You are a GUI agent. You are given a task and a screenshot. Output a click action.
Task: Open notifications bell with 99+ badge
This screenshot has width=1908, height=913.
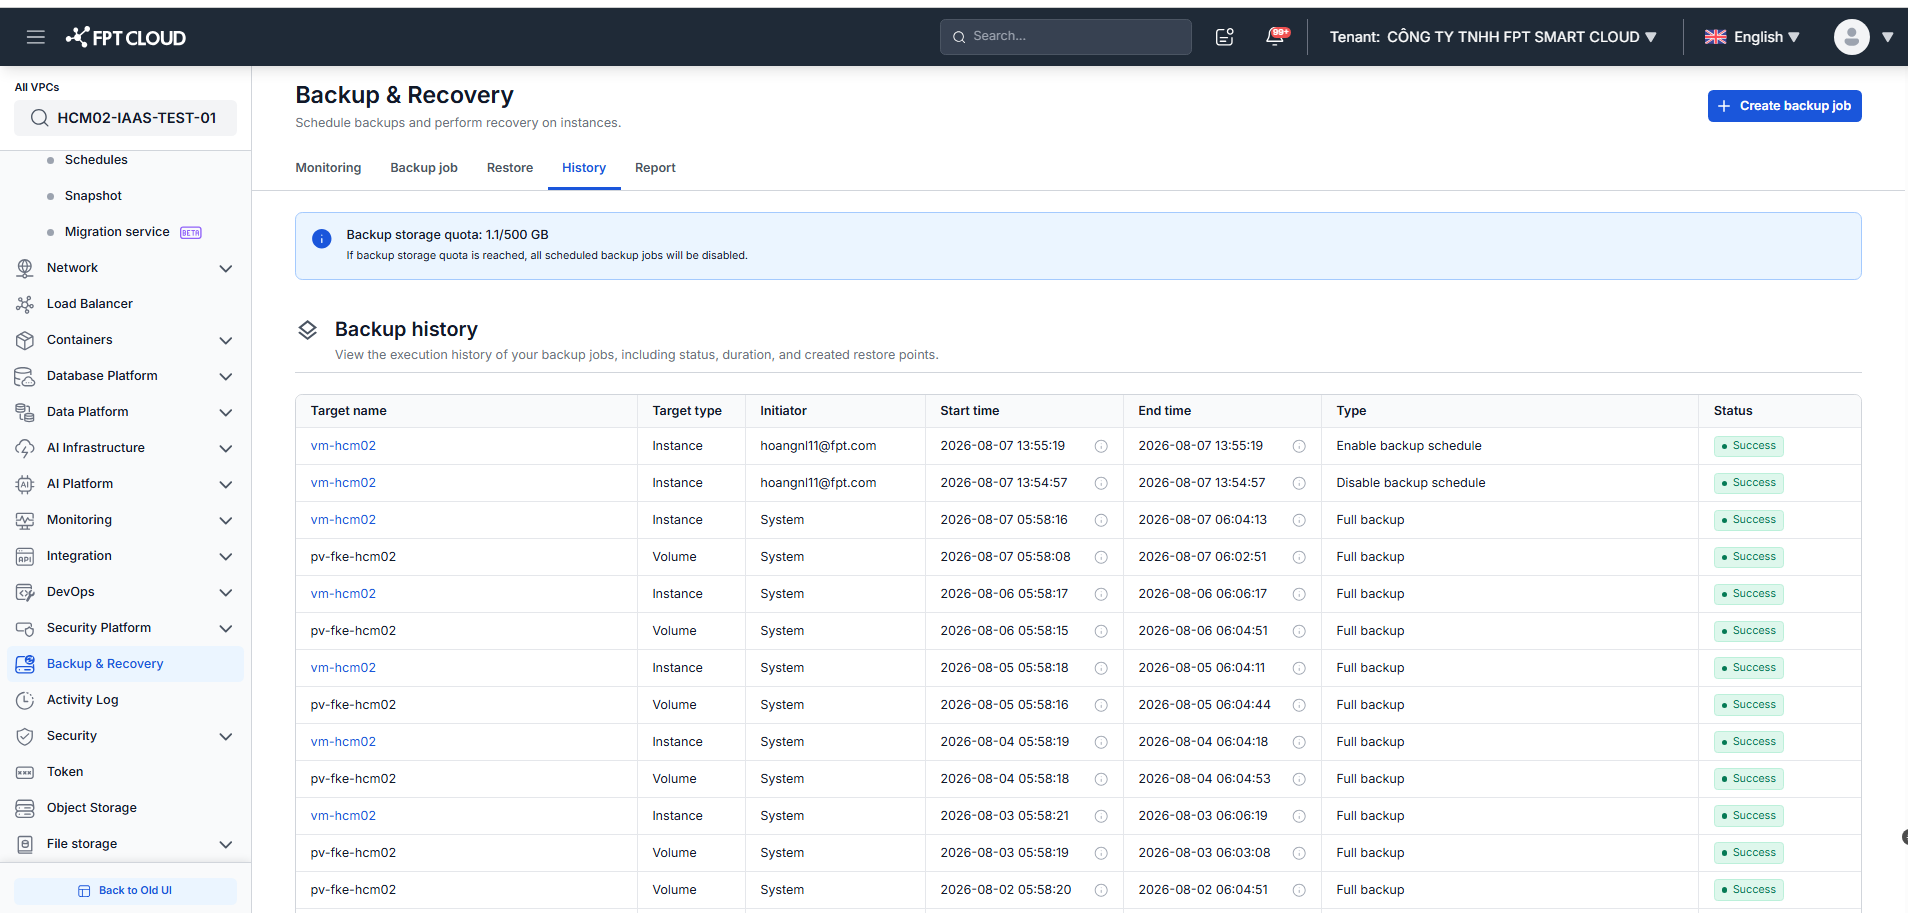coord(1276,36)
